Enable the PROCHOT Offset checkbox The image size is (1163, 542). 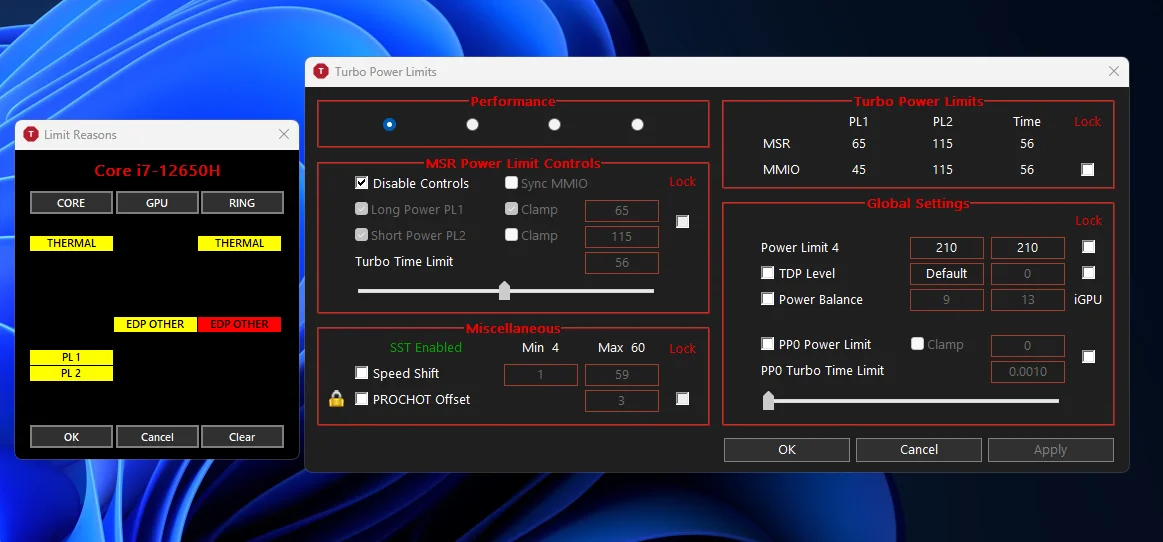click(x=362, y=399)
